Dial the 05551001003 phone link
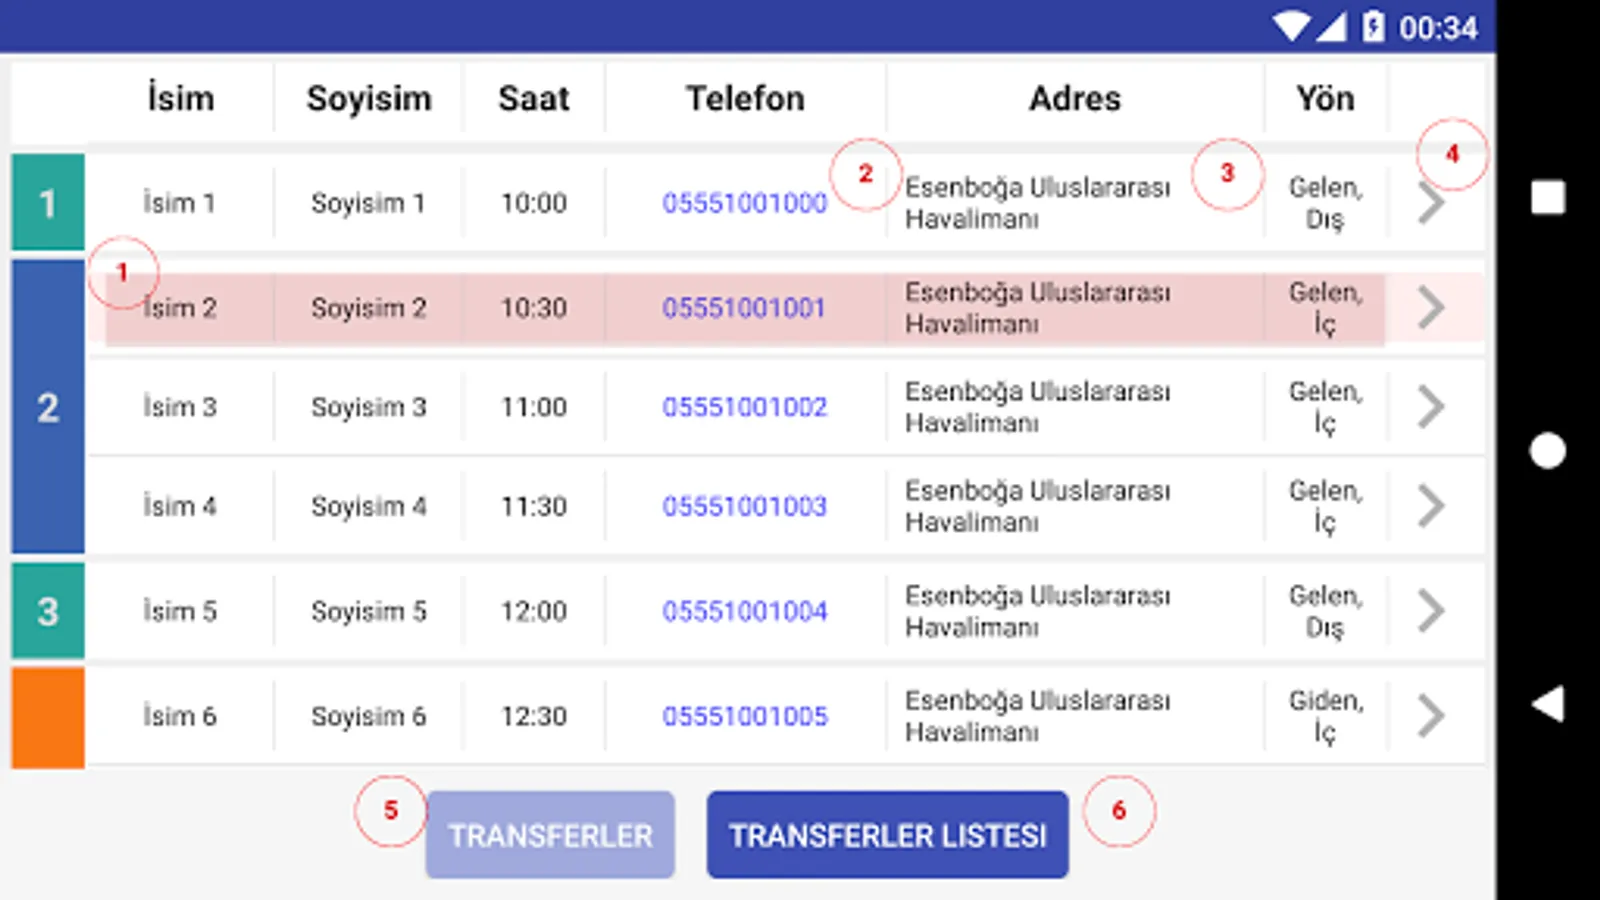The height and width of the screenshot is (900, 1600). (x=744, y=506)
